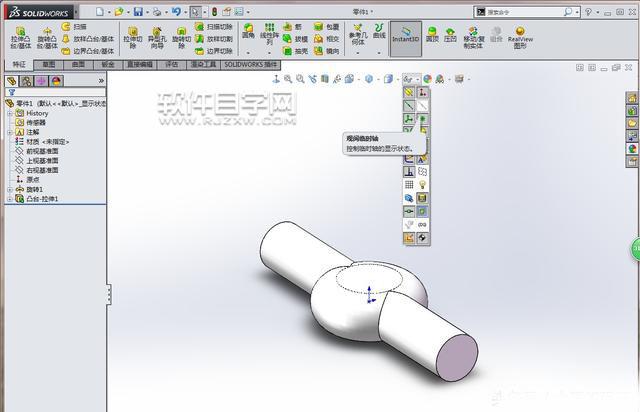Expand the 凸台-拉伸1 feature node
This screenshot has height=412, width=640.
(x=10, y=199)
